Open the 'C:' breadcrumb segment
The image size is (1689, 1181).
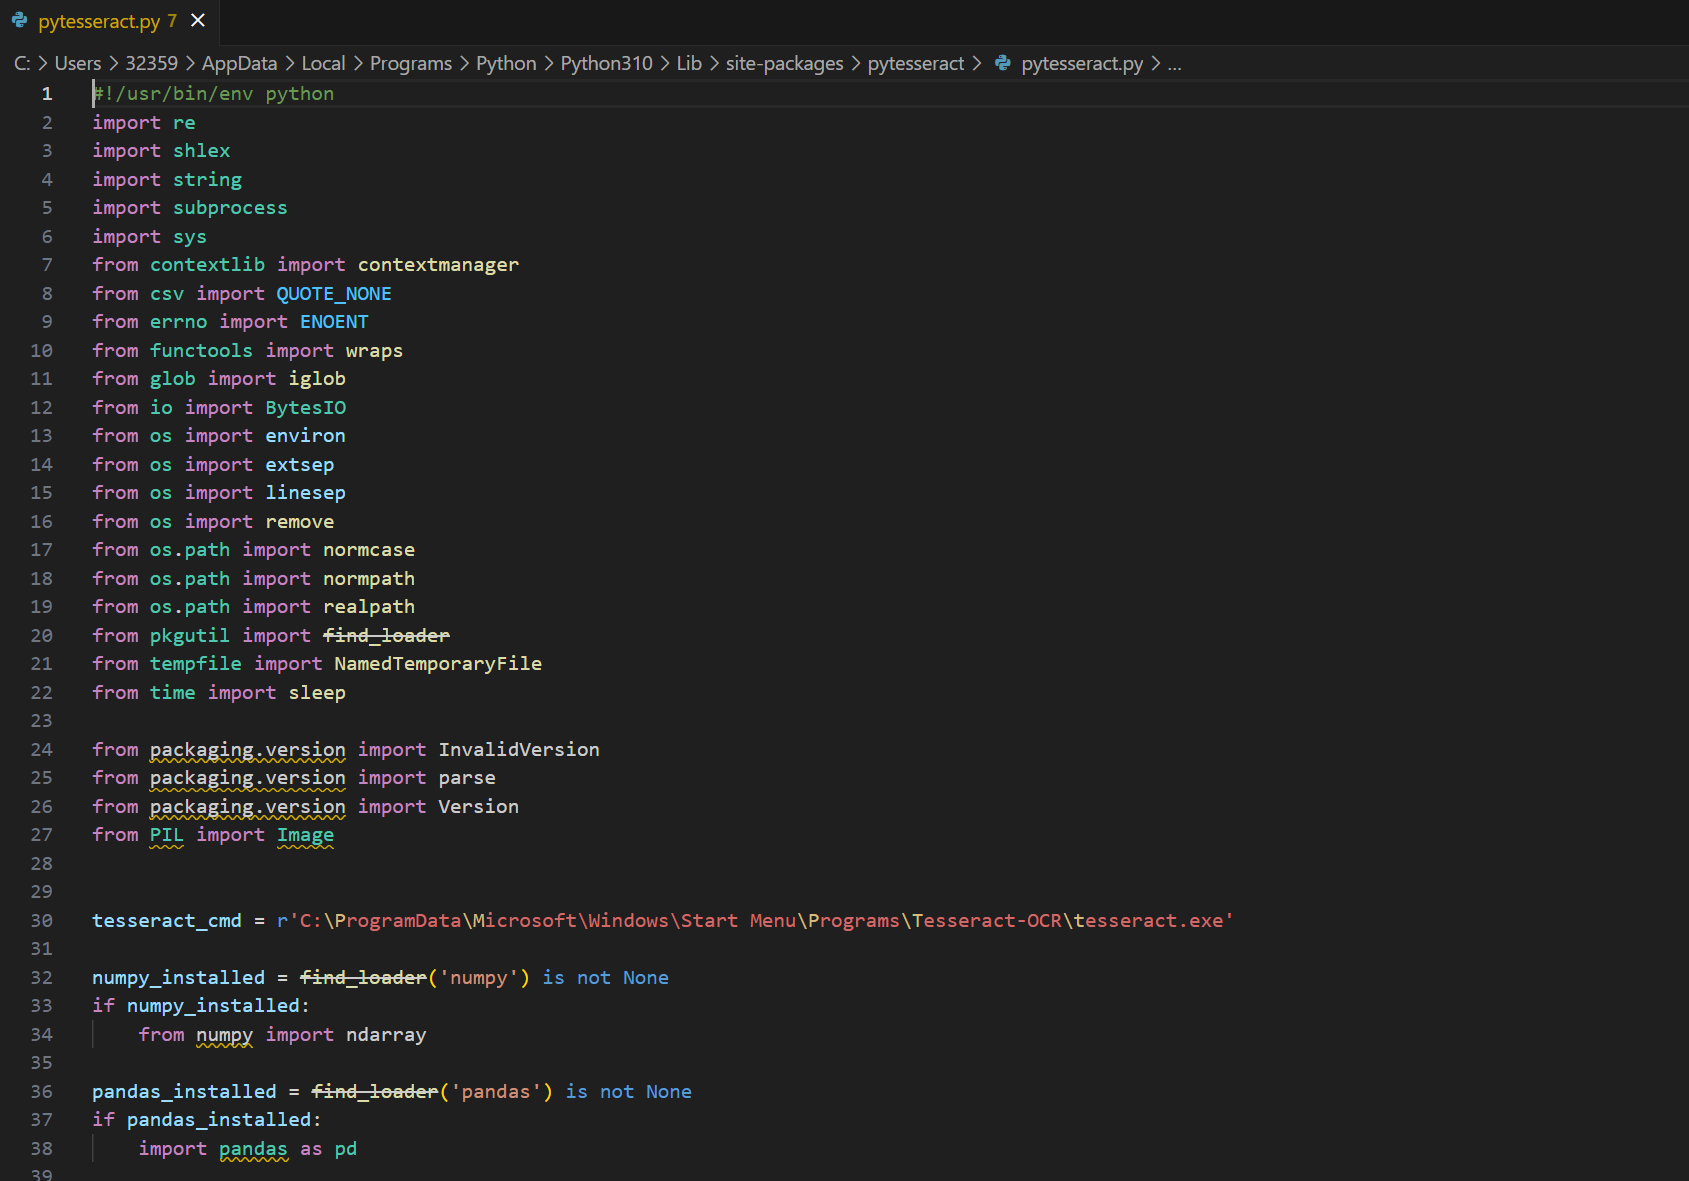(x=22, y=63)
